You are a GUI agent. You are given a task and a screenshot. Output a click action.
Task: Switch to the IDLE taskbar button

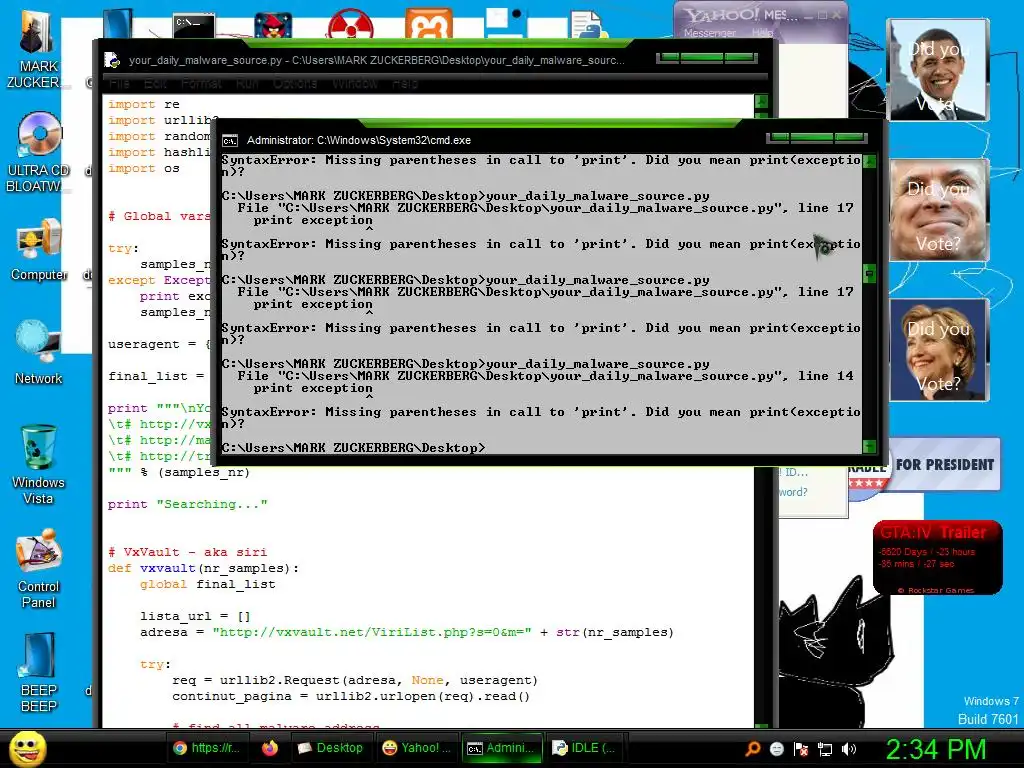point(585,748)
